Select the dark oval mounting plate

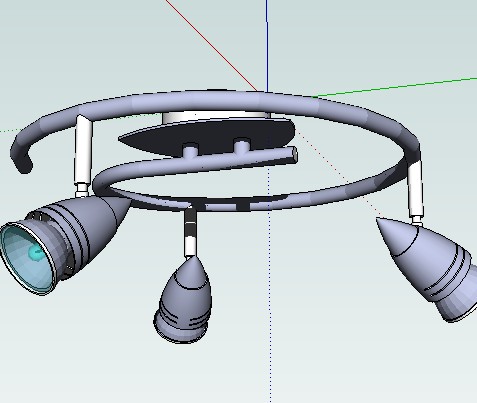[x=207, y=136]
